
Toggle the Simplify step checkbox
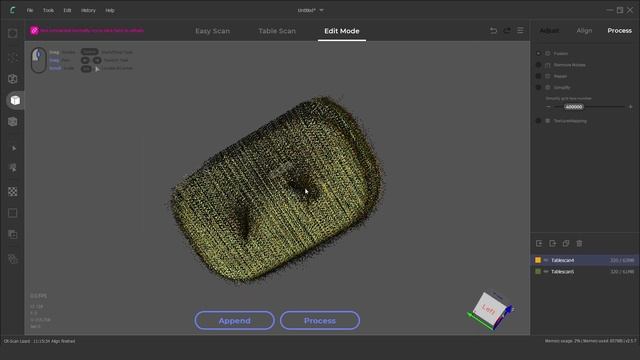point(538,87)
